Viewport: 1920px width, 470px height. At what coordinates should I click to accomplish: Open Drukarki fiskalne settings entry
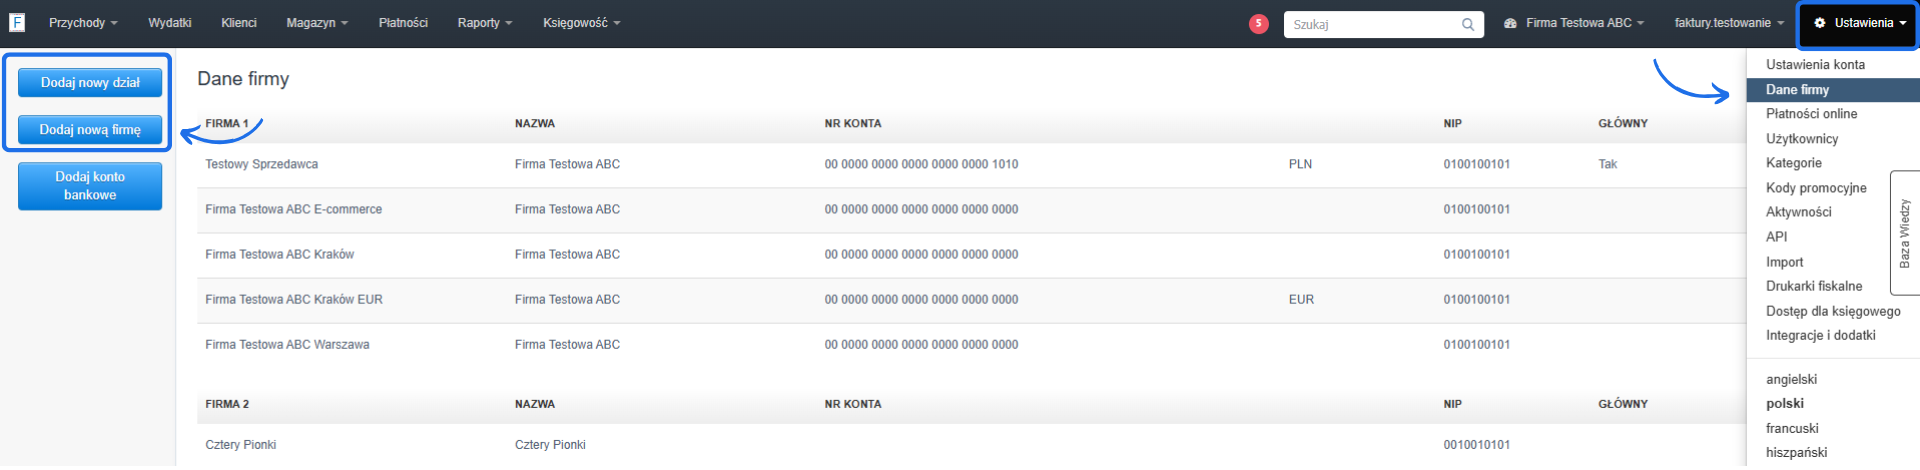(1814, 286)
